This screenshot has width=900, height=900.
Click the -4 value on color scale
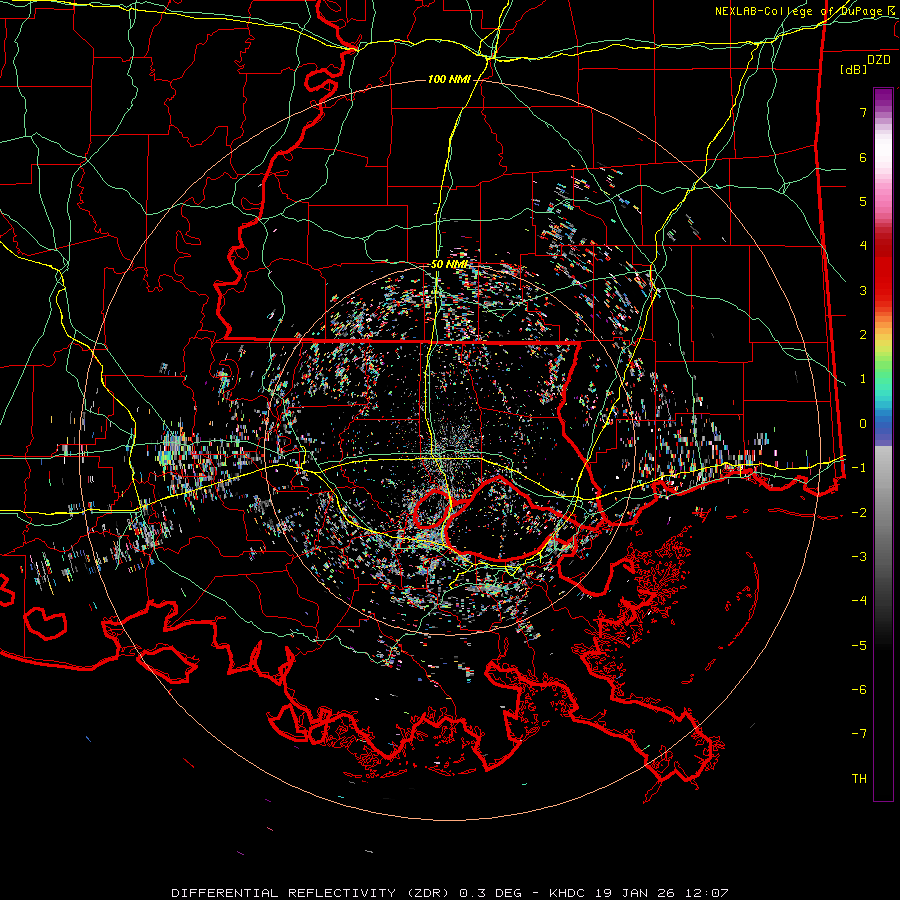point(859,601)
